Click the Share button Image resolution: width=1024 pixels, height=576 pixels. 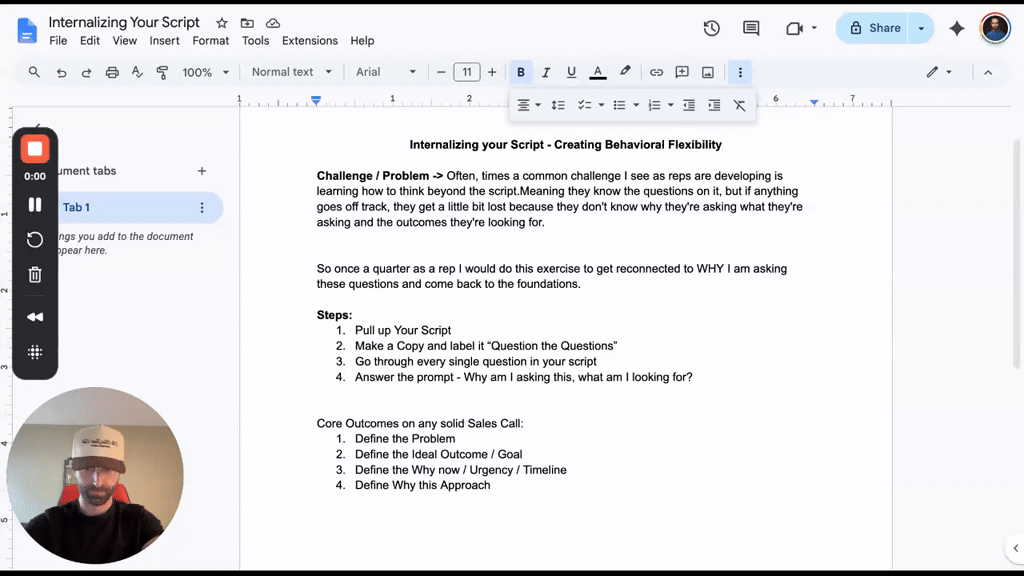tap(874, 28)
